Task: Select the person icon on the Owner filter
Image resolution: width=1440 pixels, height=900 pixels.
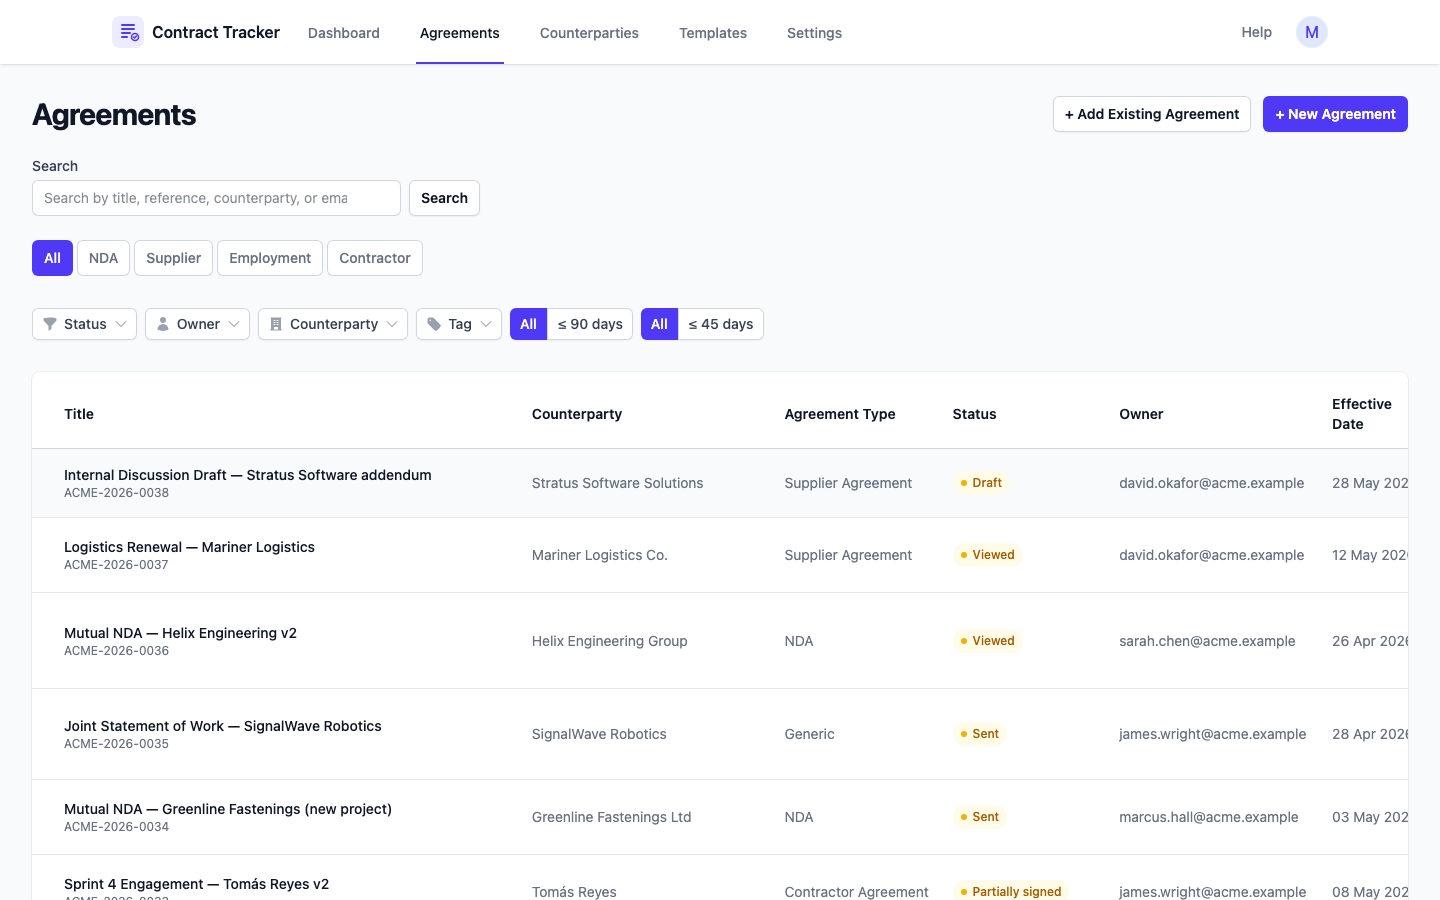Action: click(162, 324)
